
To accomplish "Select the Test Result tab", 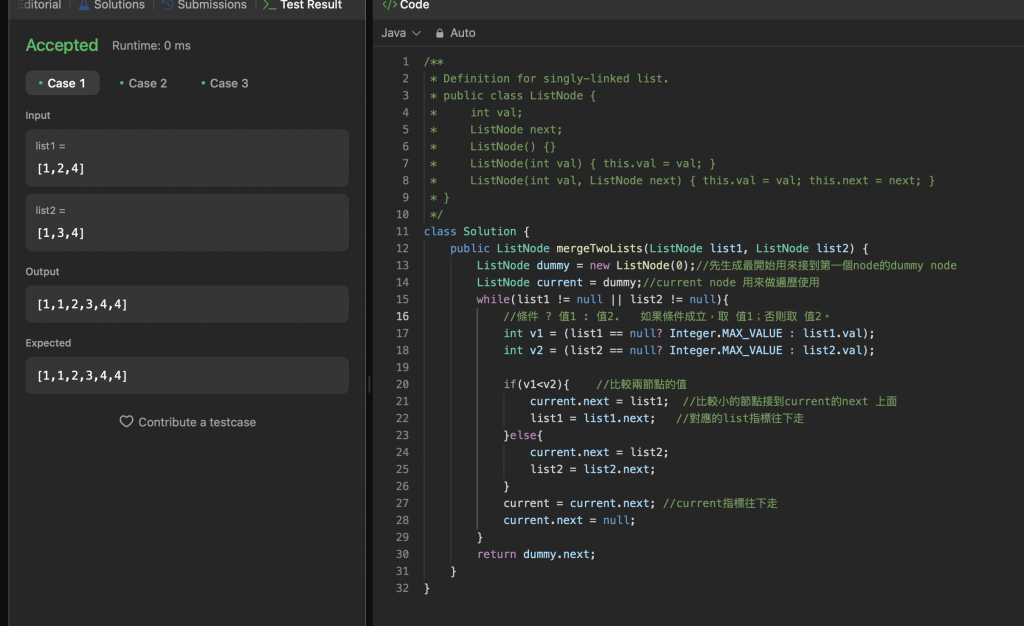I will click(302, 5).
